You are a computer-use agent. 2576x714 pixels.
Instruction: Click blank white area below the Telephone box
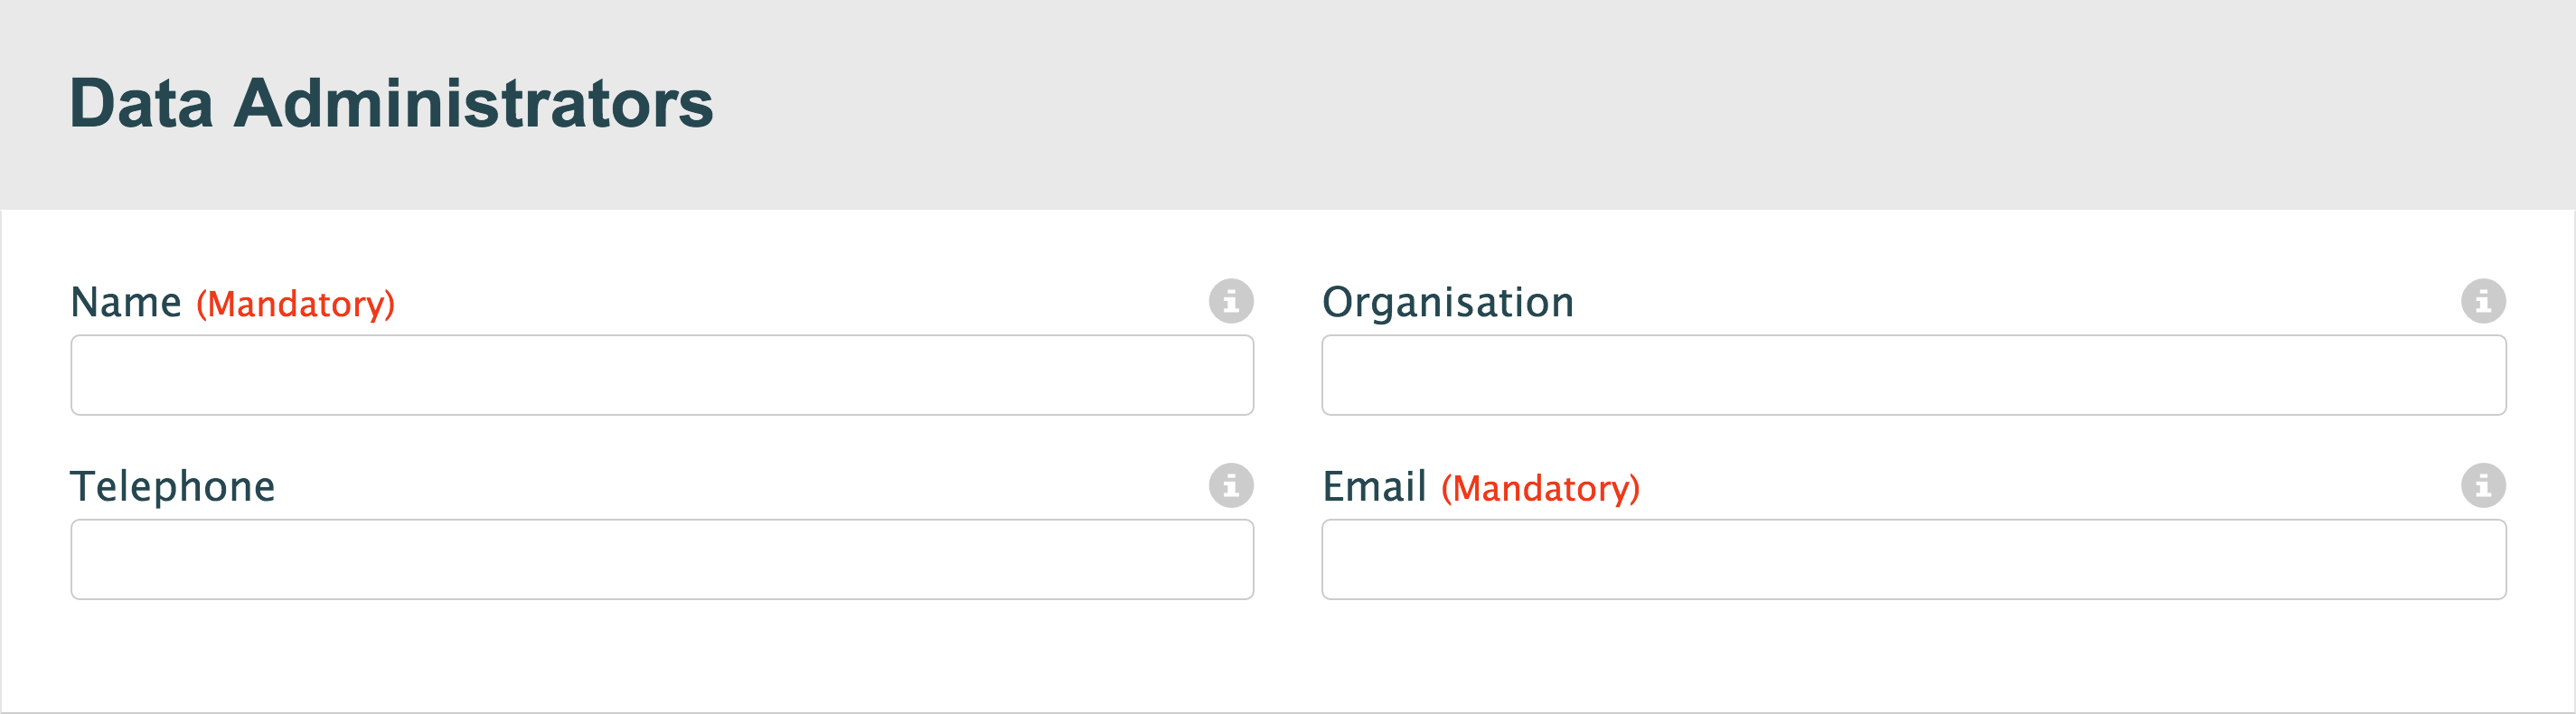pyautogui.click(x=660, y=655)
